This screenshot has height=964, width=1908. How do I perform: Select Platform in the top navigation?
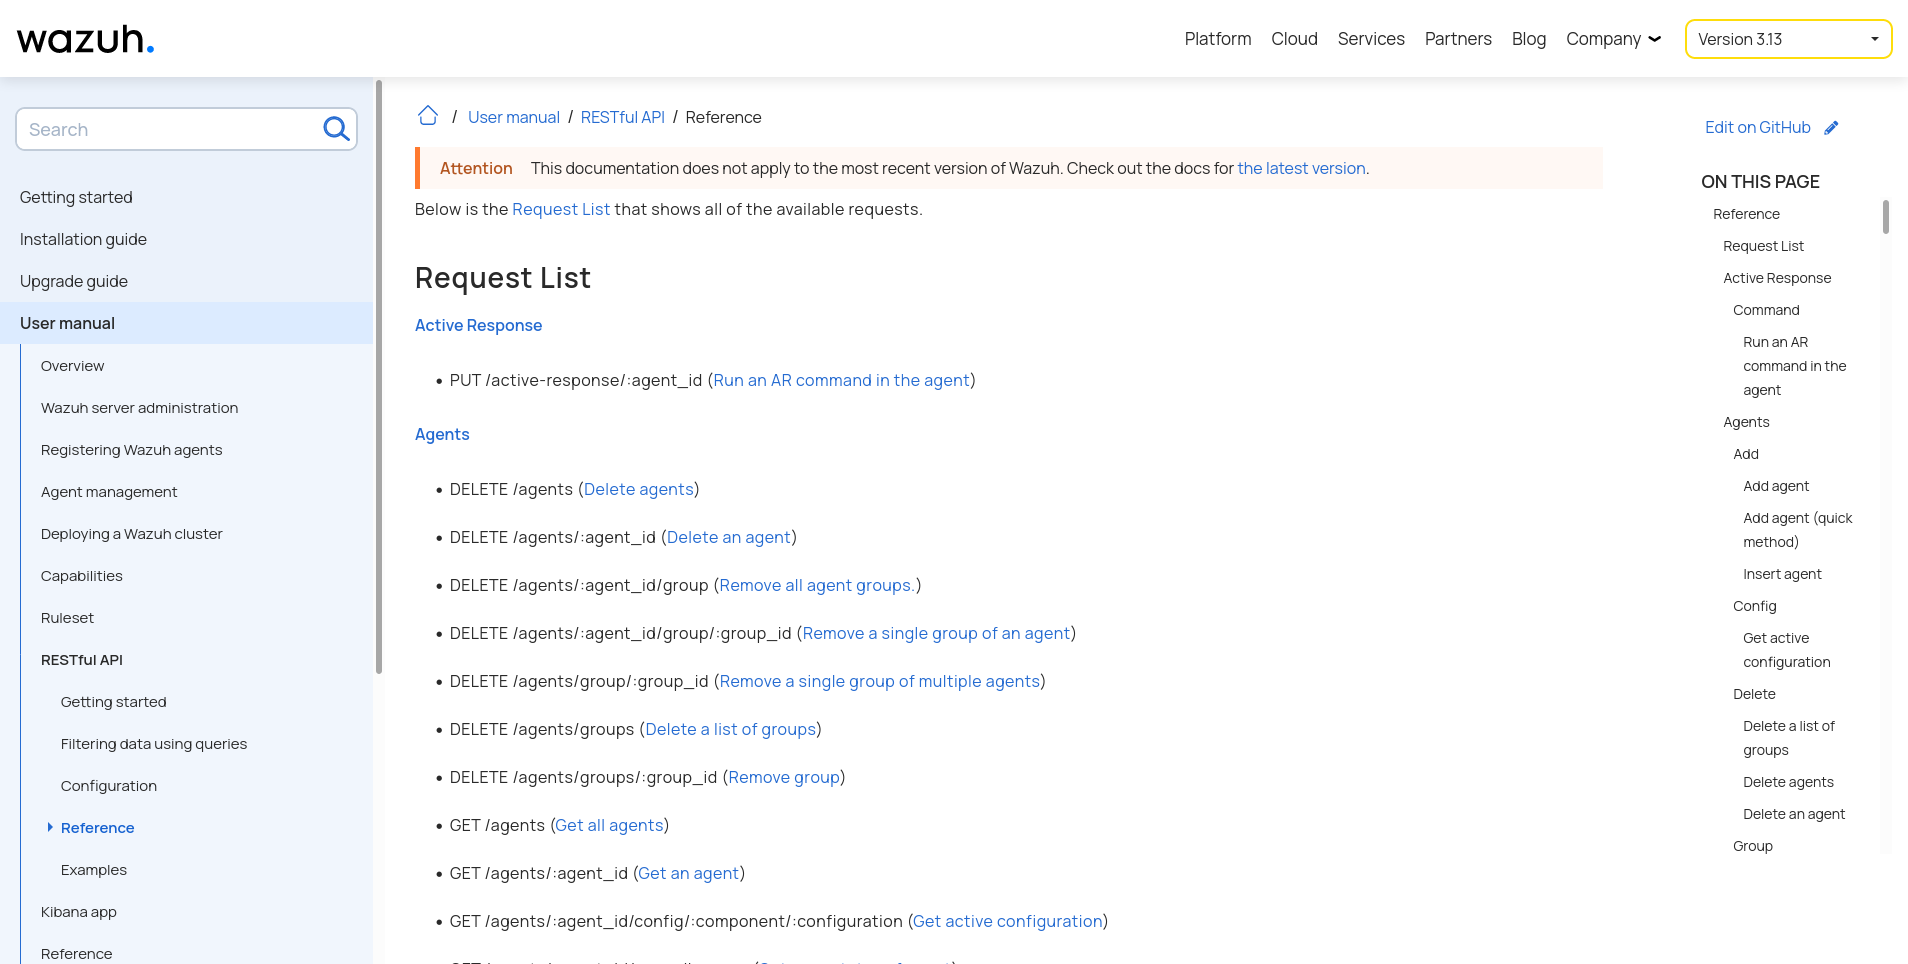1217,39
